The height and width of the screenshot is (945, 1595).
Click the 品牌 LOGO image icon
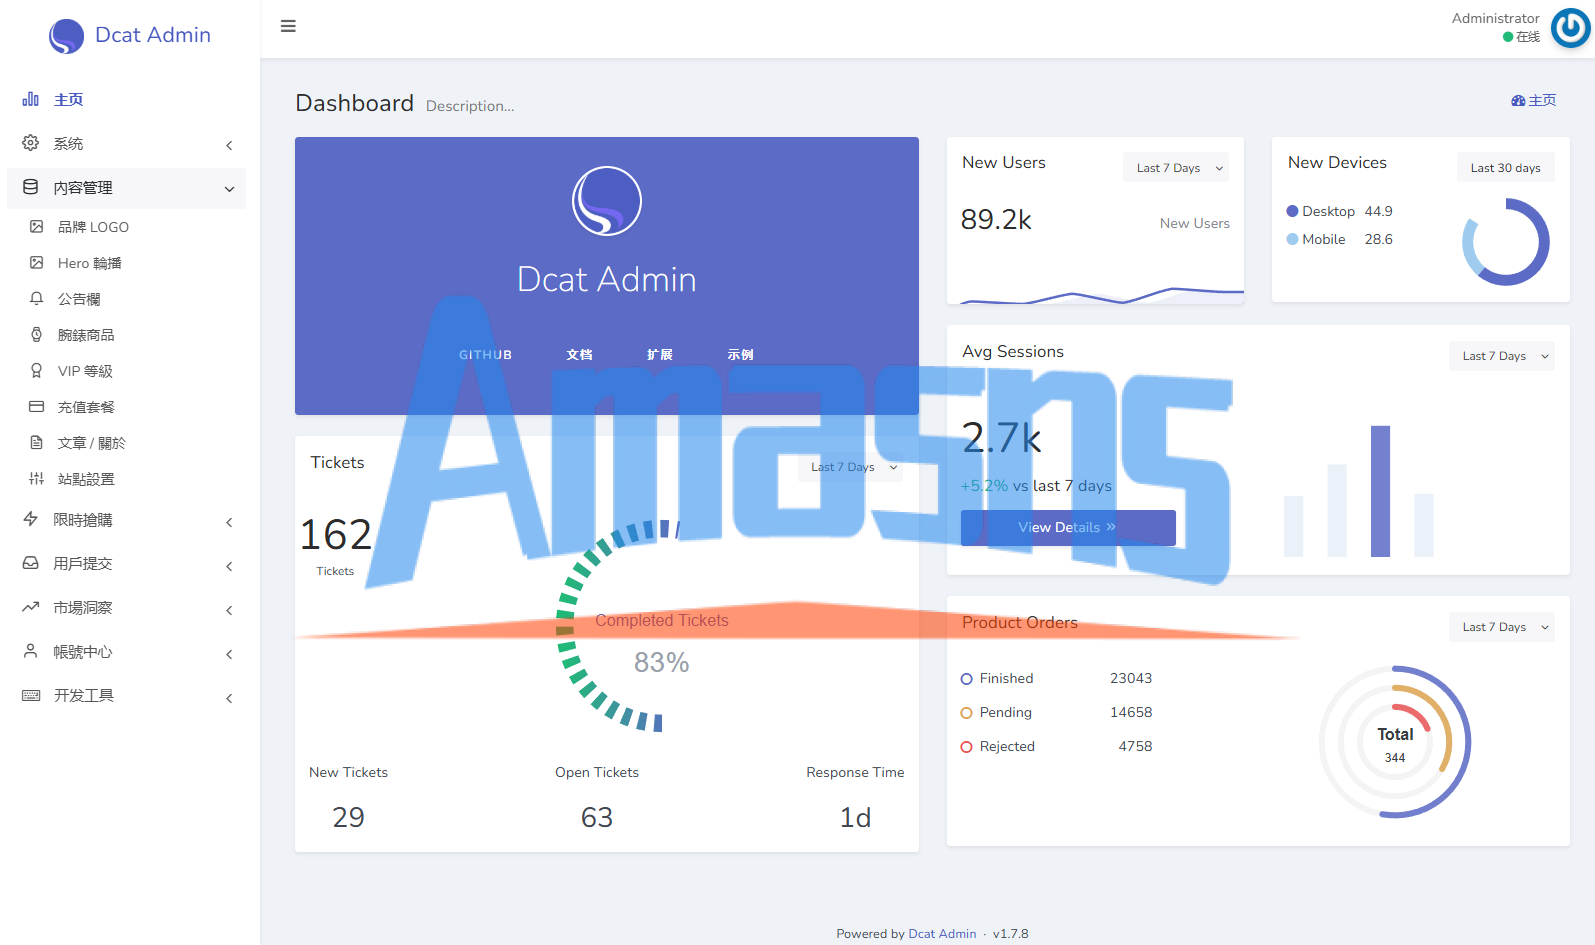click(x=37, y=227)
